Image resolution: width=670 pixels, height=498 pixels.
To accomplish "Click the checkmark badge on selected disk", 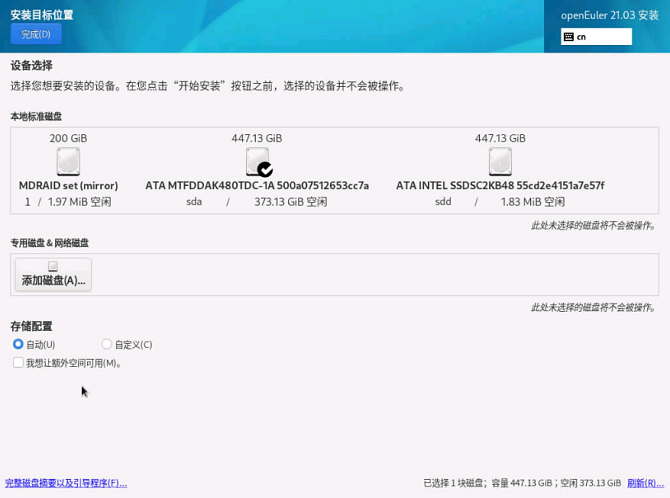I will [265, 170].
